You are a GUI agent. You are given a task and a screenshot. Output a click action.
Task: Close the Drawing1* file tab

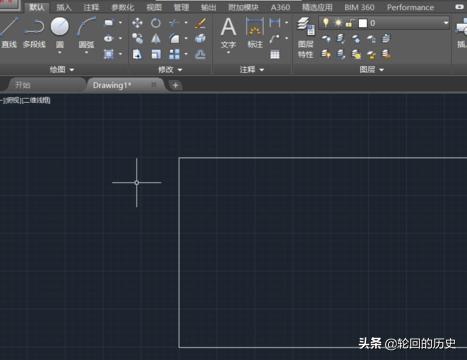(154, 85)
